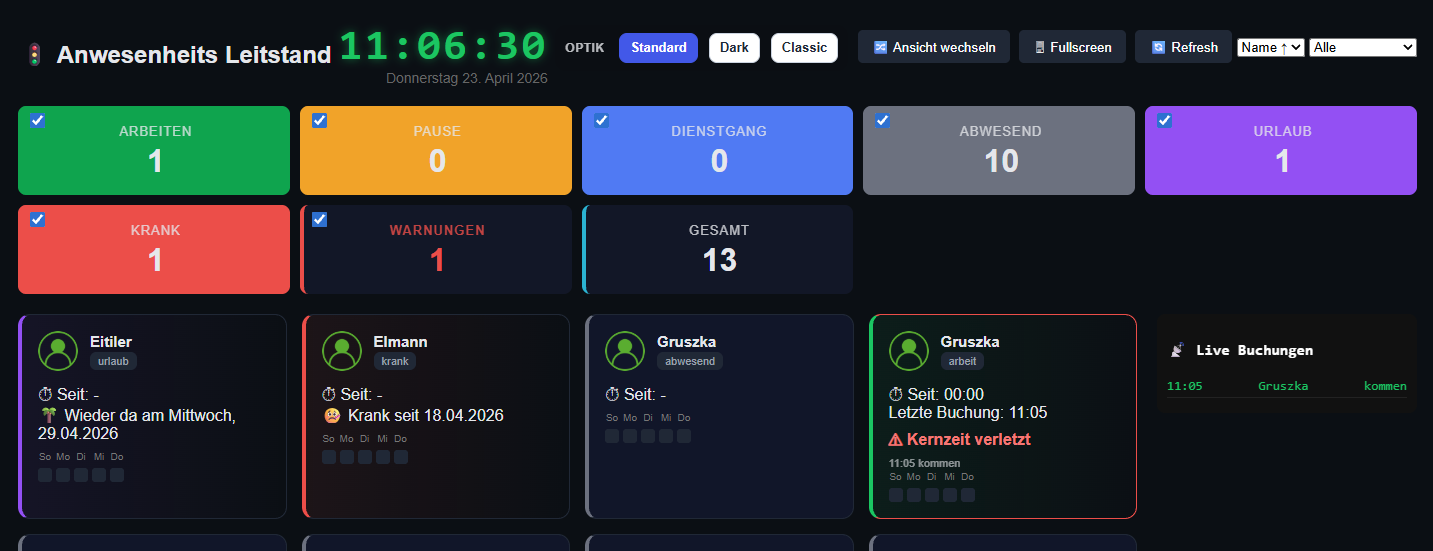Viewport: 1433px width, 551px height.
Task: Click Eitiler's avatar icon
Action: (58, 350)
